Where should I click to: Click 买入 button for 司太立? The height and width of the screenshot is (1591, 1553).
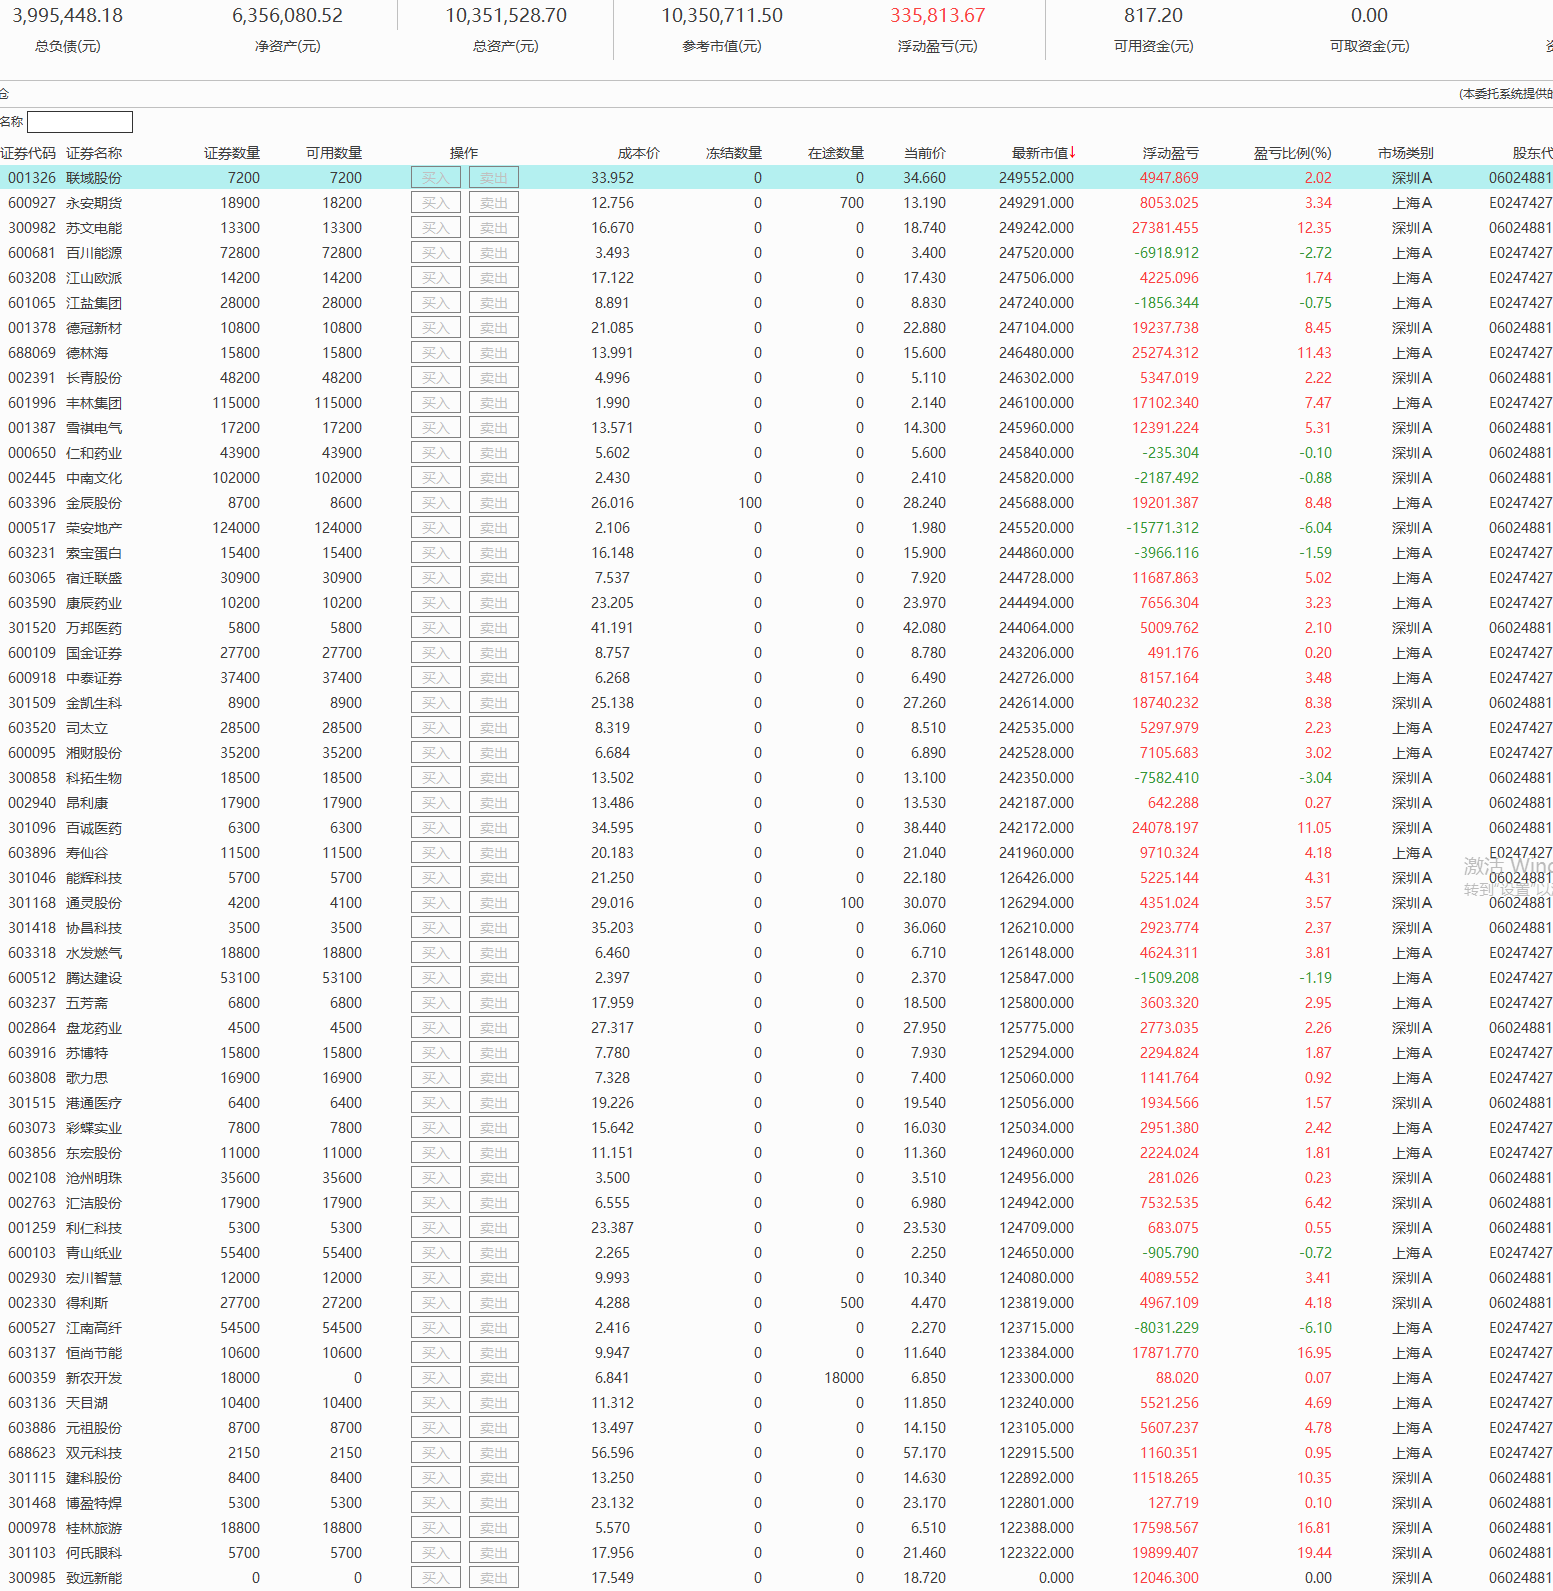pyautogui.click(x=436, y=728)
